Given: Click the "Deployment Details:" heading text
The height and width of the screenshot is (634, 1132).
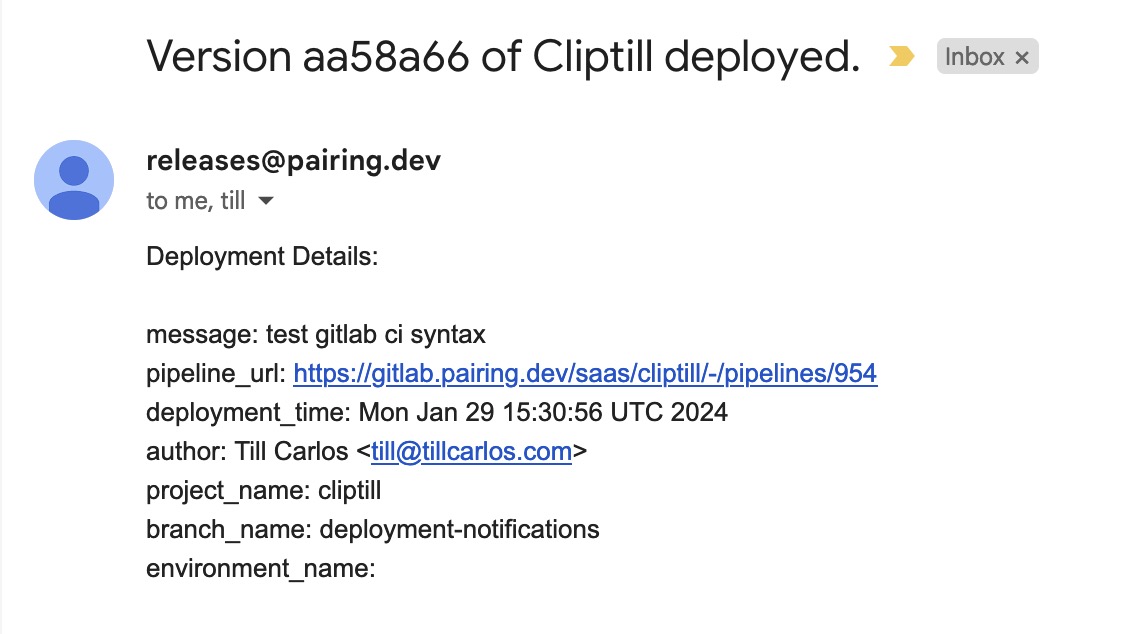Looking at the screenshot, I should tap(262, 257).
